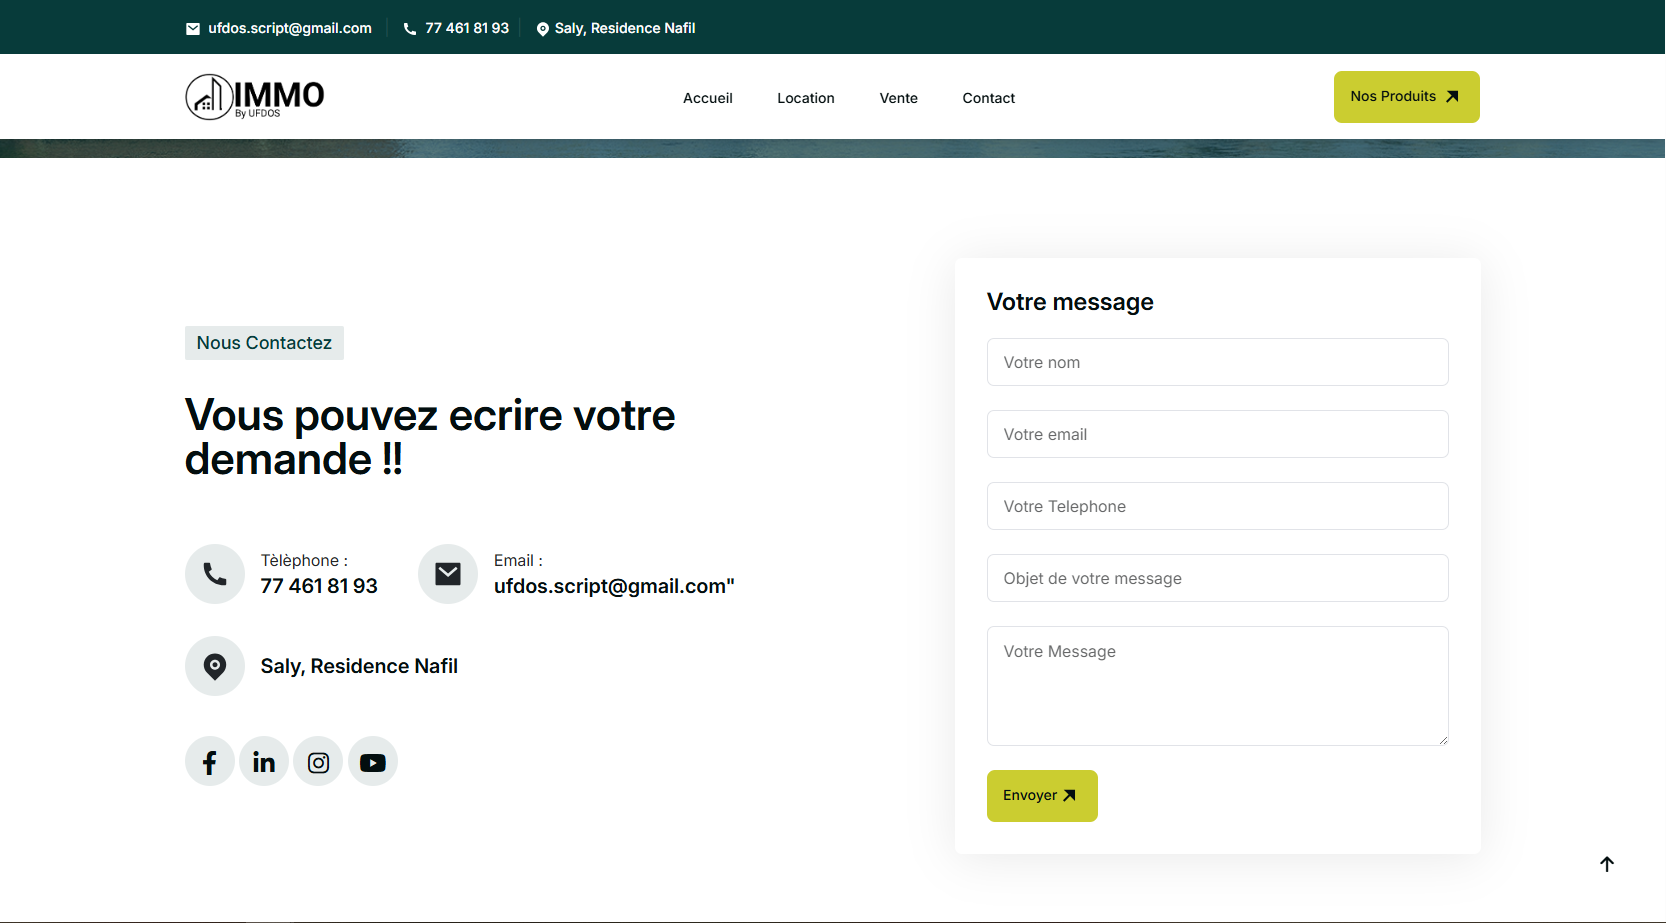Image resolution: width=1666 pixels, height=923 pixels.
Task: Click the phone icon beside Télèphone
Action: 215,574
